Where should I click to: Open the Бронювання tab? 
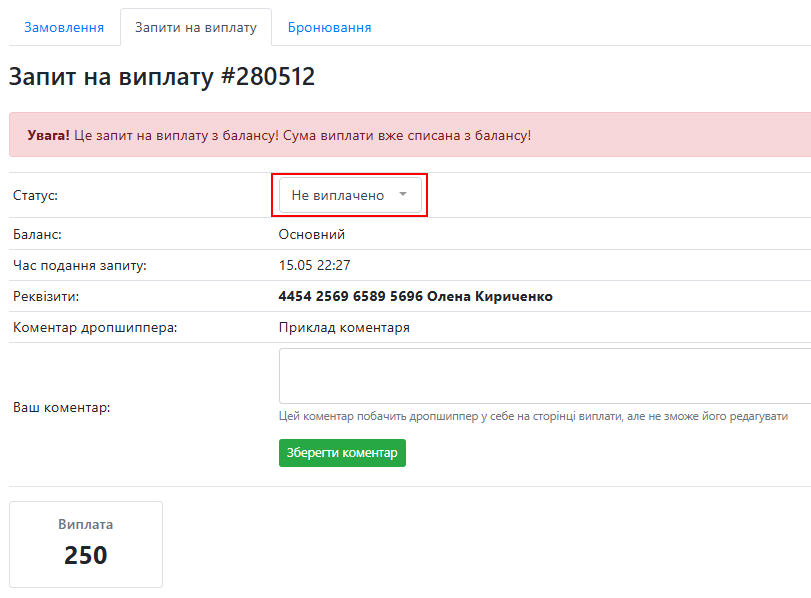point(329,27)
